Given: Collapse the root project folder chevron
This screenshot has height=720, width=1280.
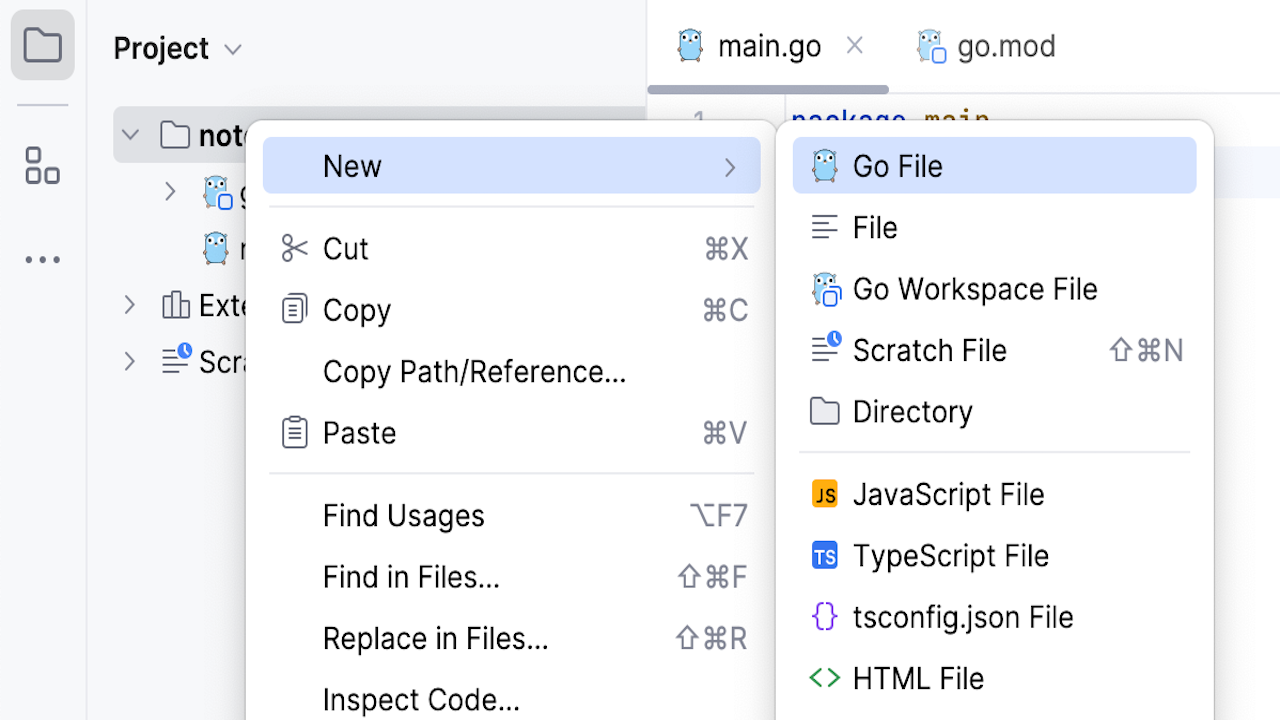Looking at the screenshot, I should click(130, 135).
